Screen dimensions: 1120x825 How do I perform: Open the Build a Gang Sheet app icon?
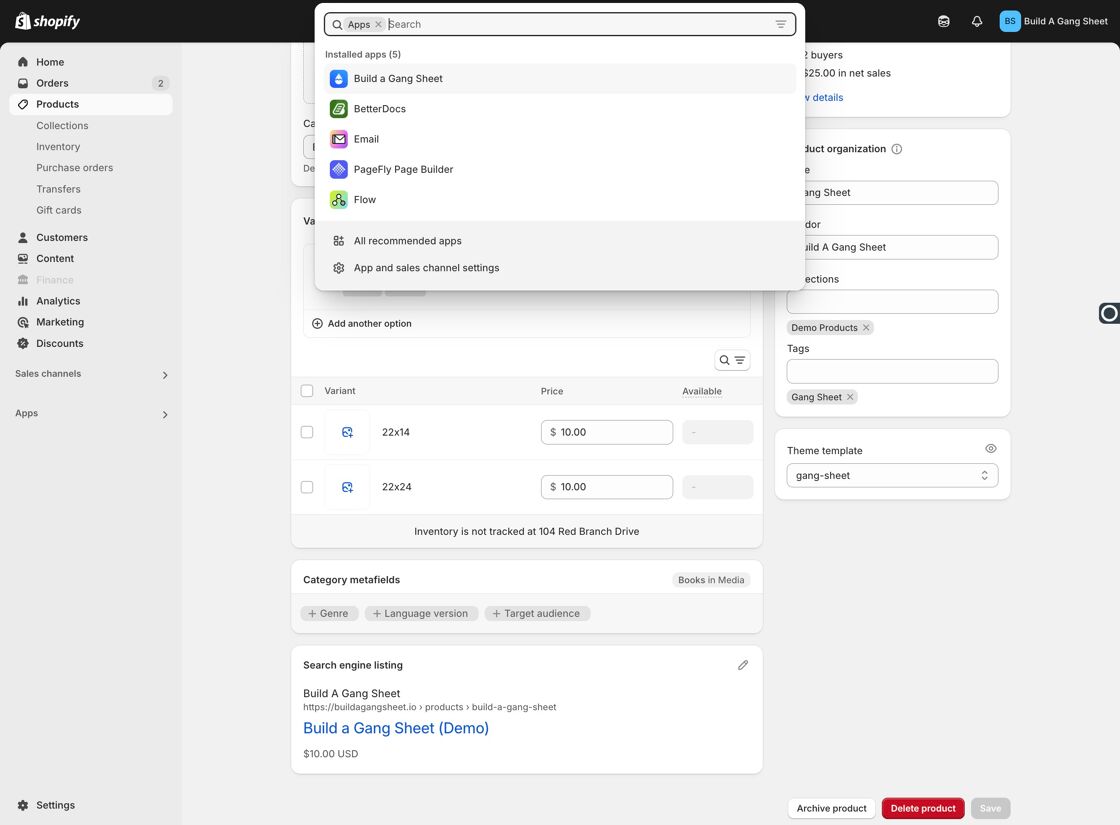(x=339, y=79)
